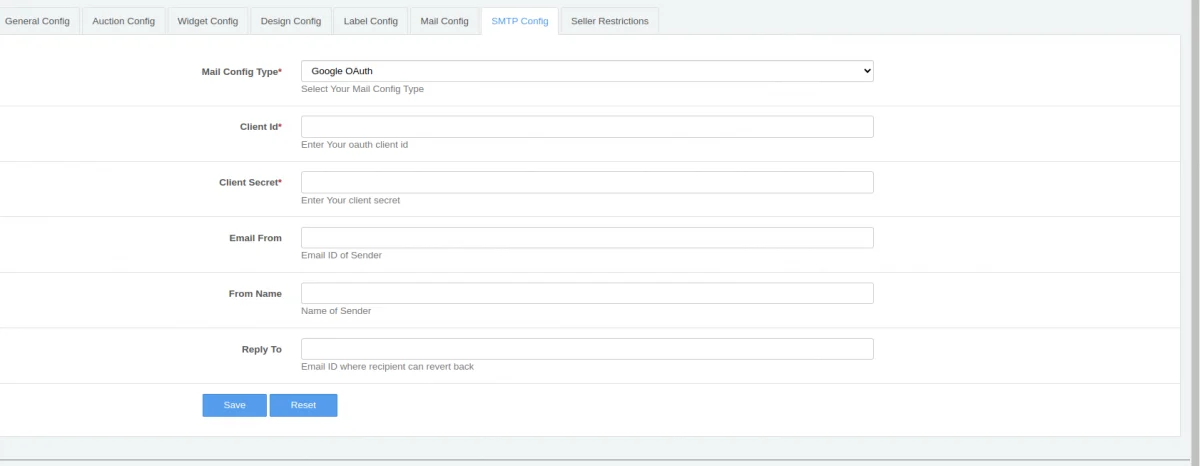Focus the Reply To input field
The width and height of the screenshot is (1200, 466).
[x=587, y=349]
